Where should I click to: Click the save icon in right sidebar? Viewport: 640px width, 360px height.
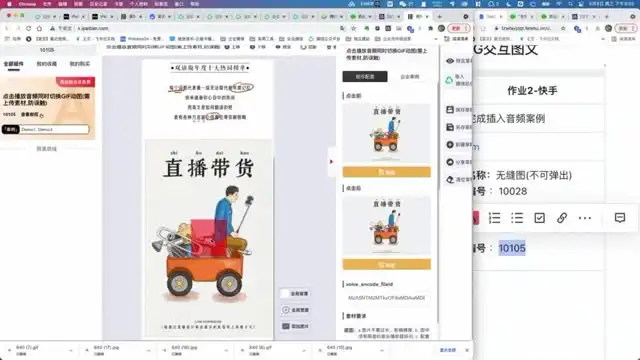tap(450, 110)
